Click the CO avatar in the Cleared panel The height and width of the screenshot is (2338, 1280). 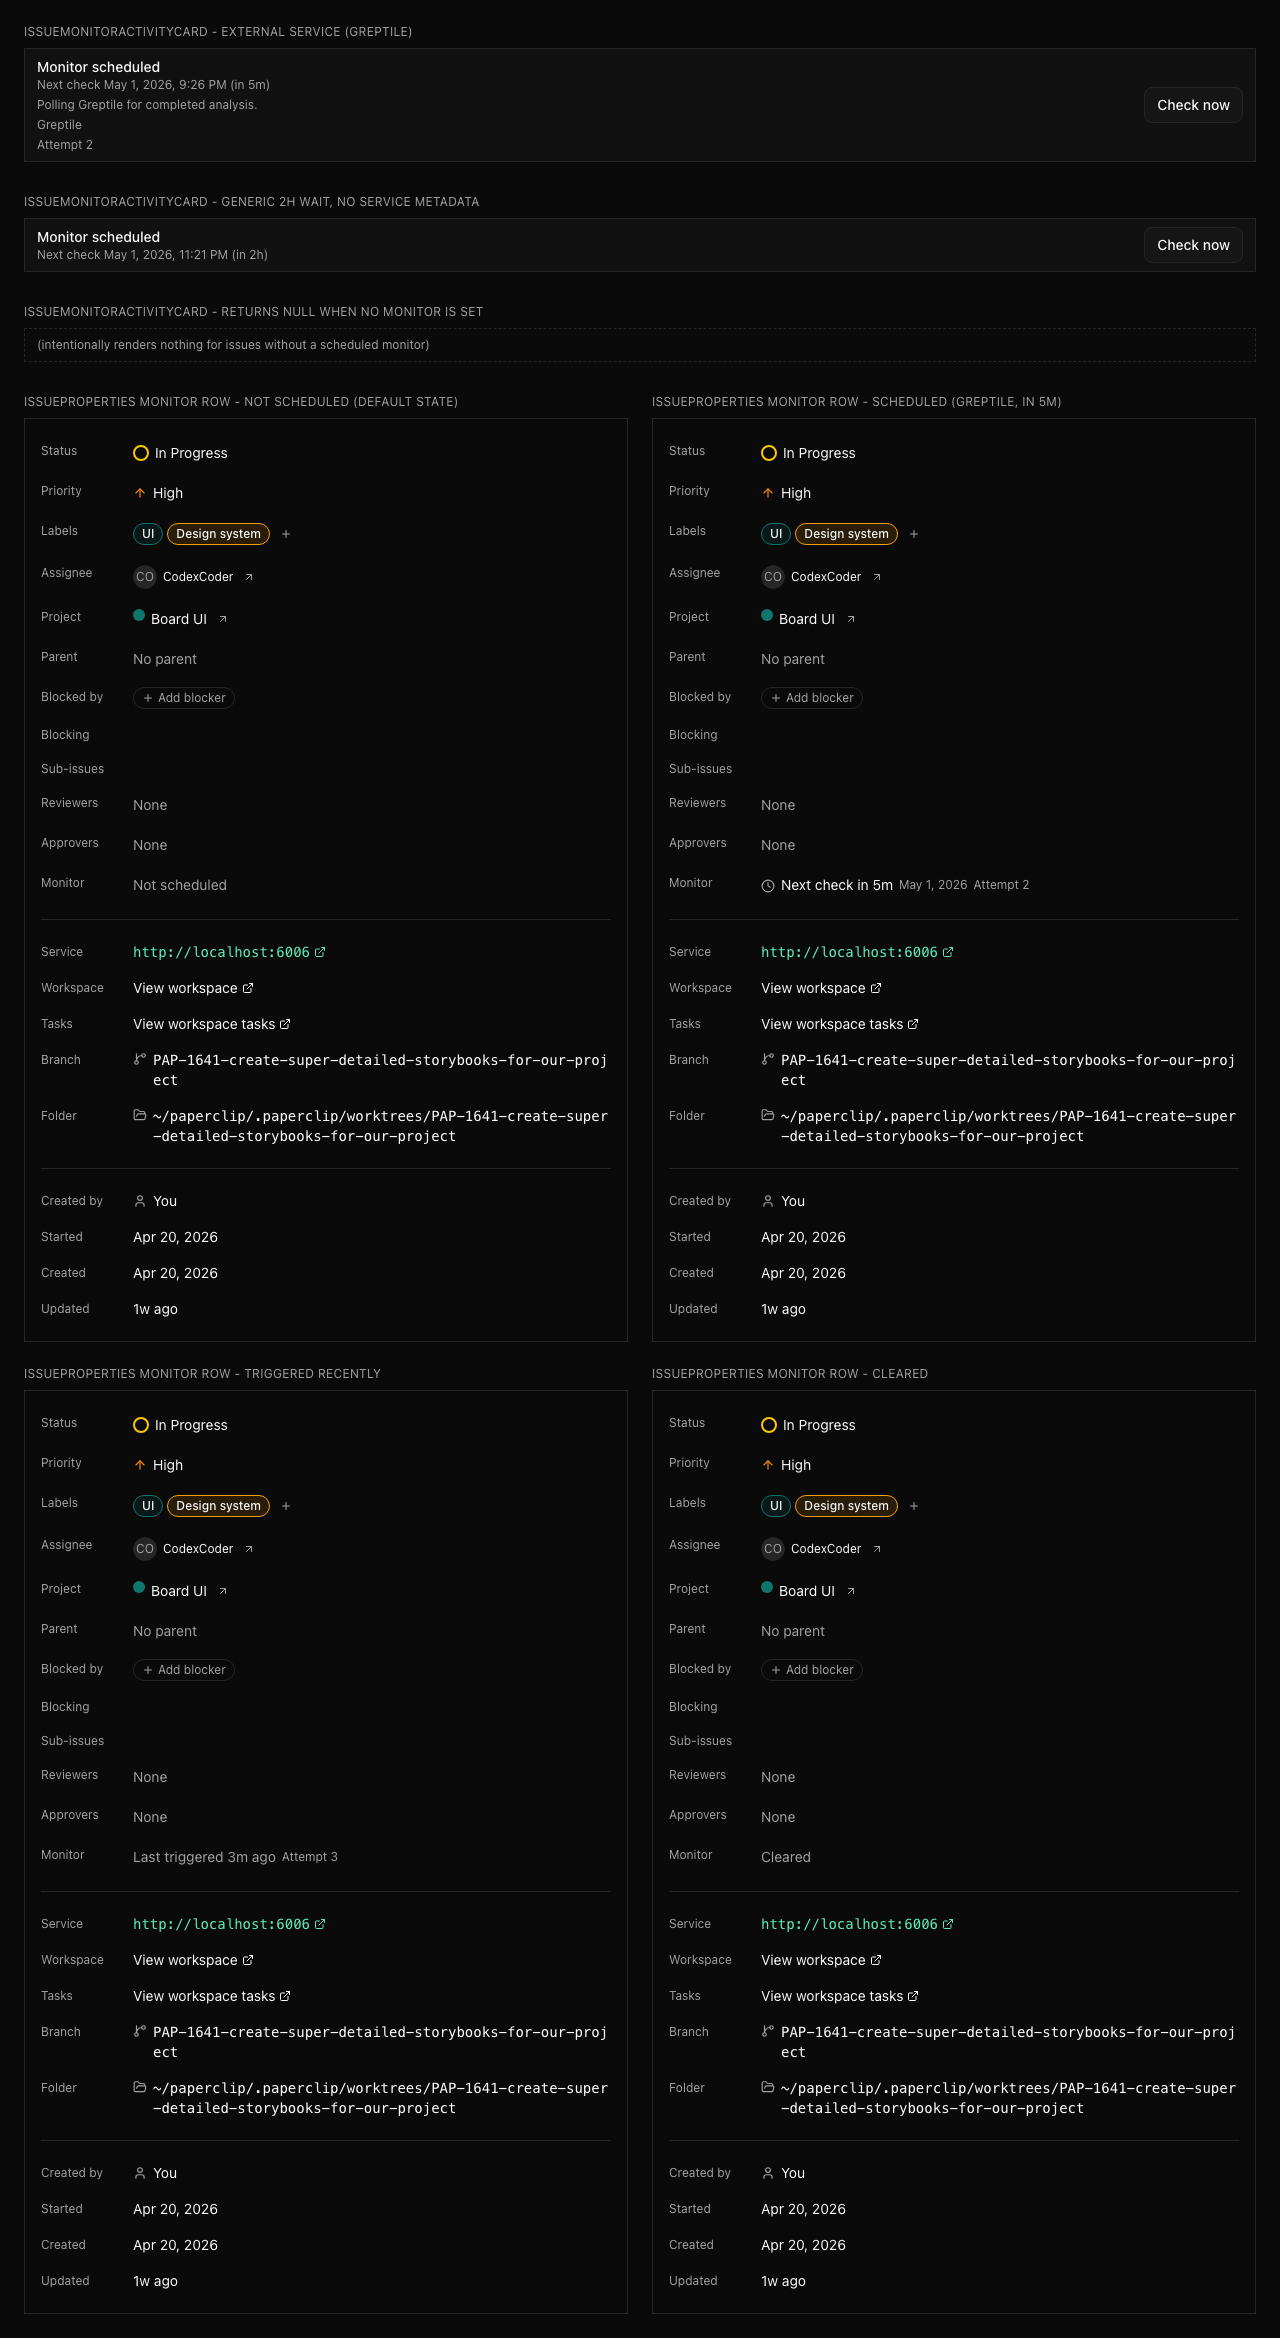(773, 1549)
